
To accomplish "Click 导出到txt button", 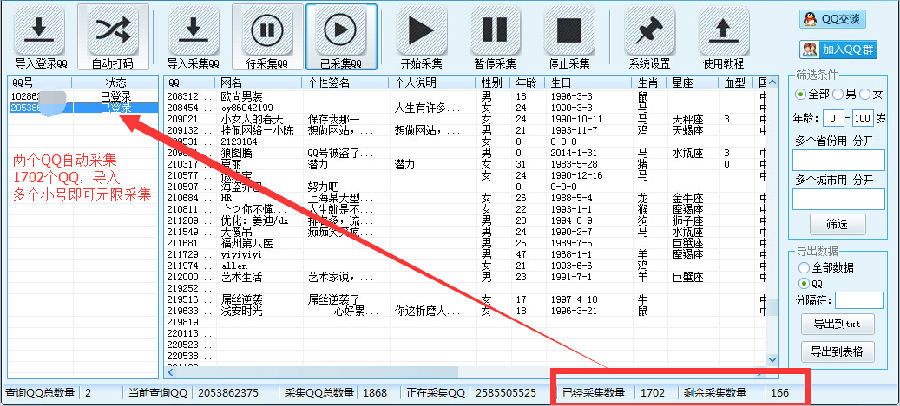I will 837,324.
